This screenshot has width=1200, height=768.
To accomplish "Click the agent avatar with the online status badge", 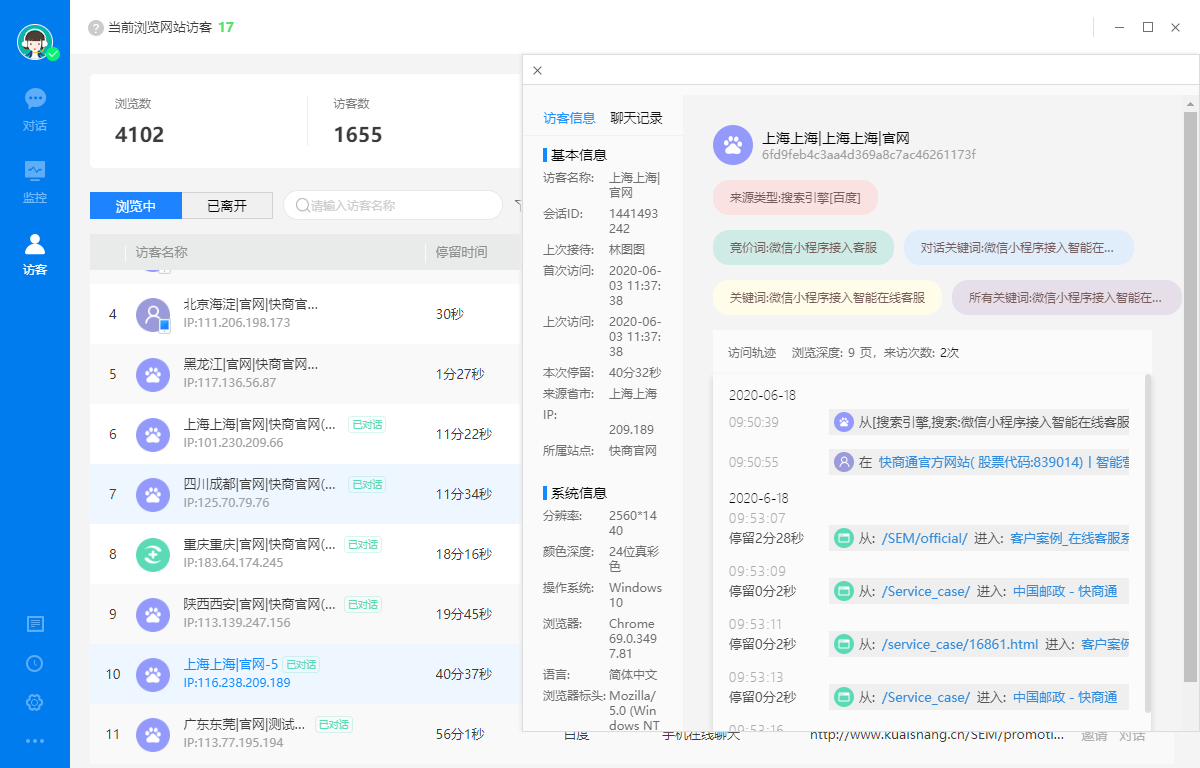I will coord(36,42).
